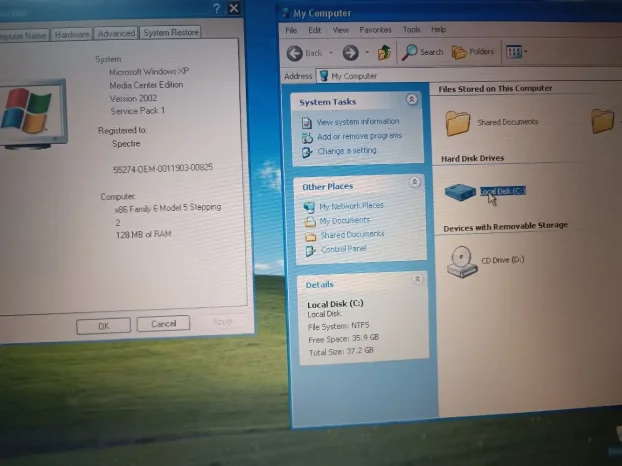
Task: Open the Edit menu
Action: click(315, 30)
